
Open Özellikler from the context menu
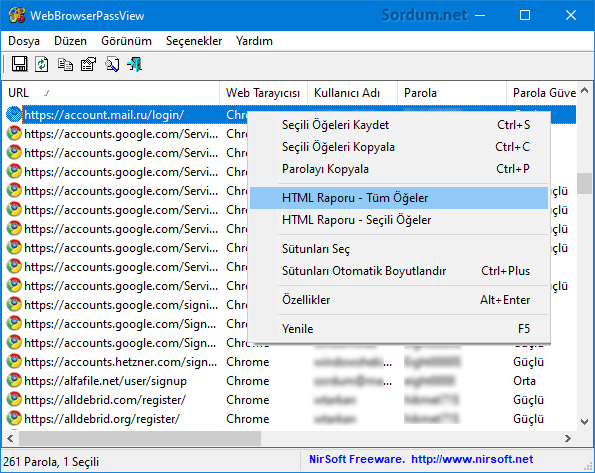(x=399, y=300)
